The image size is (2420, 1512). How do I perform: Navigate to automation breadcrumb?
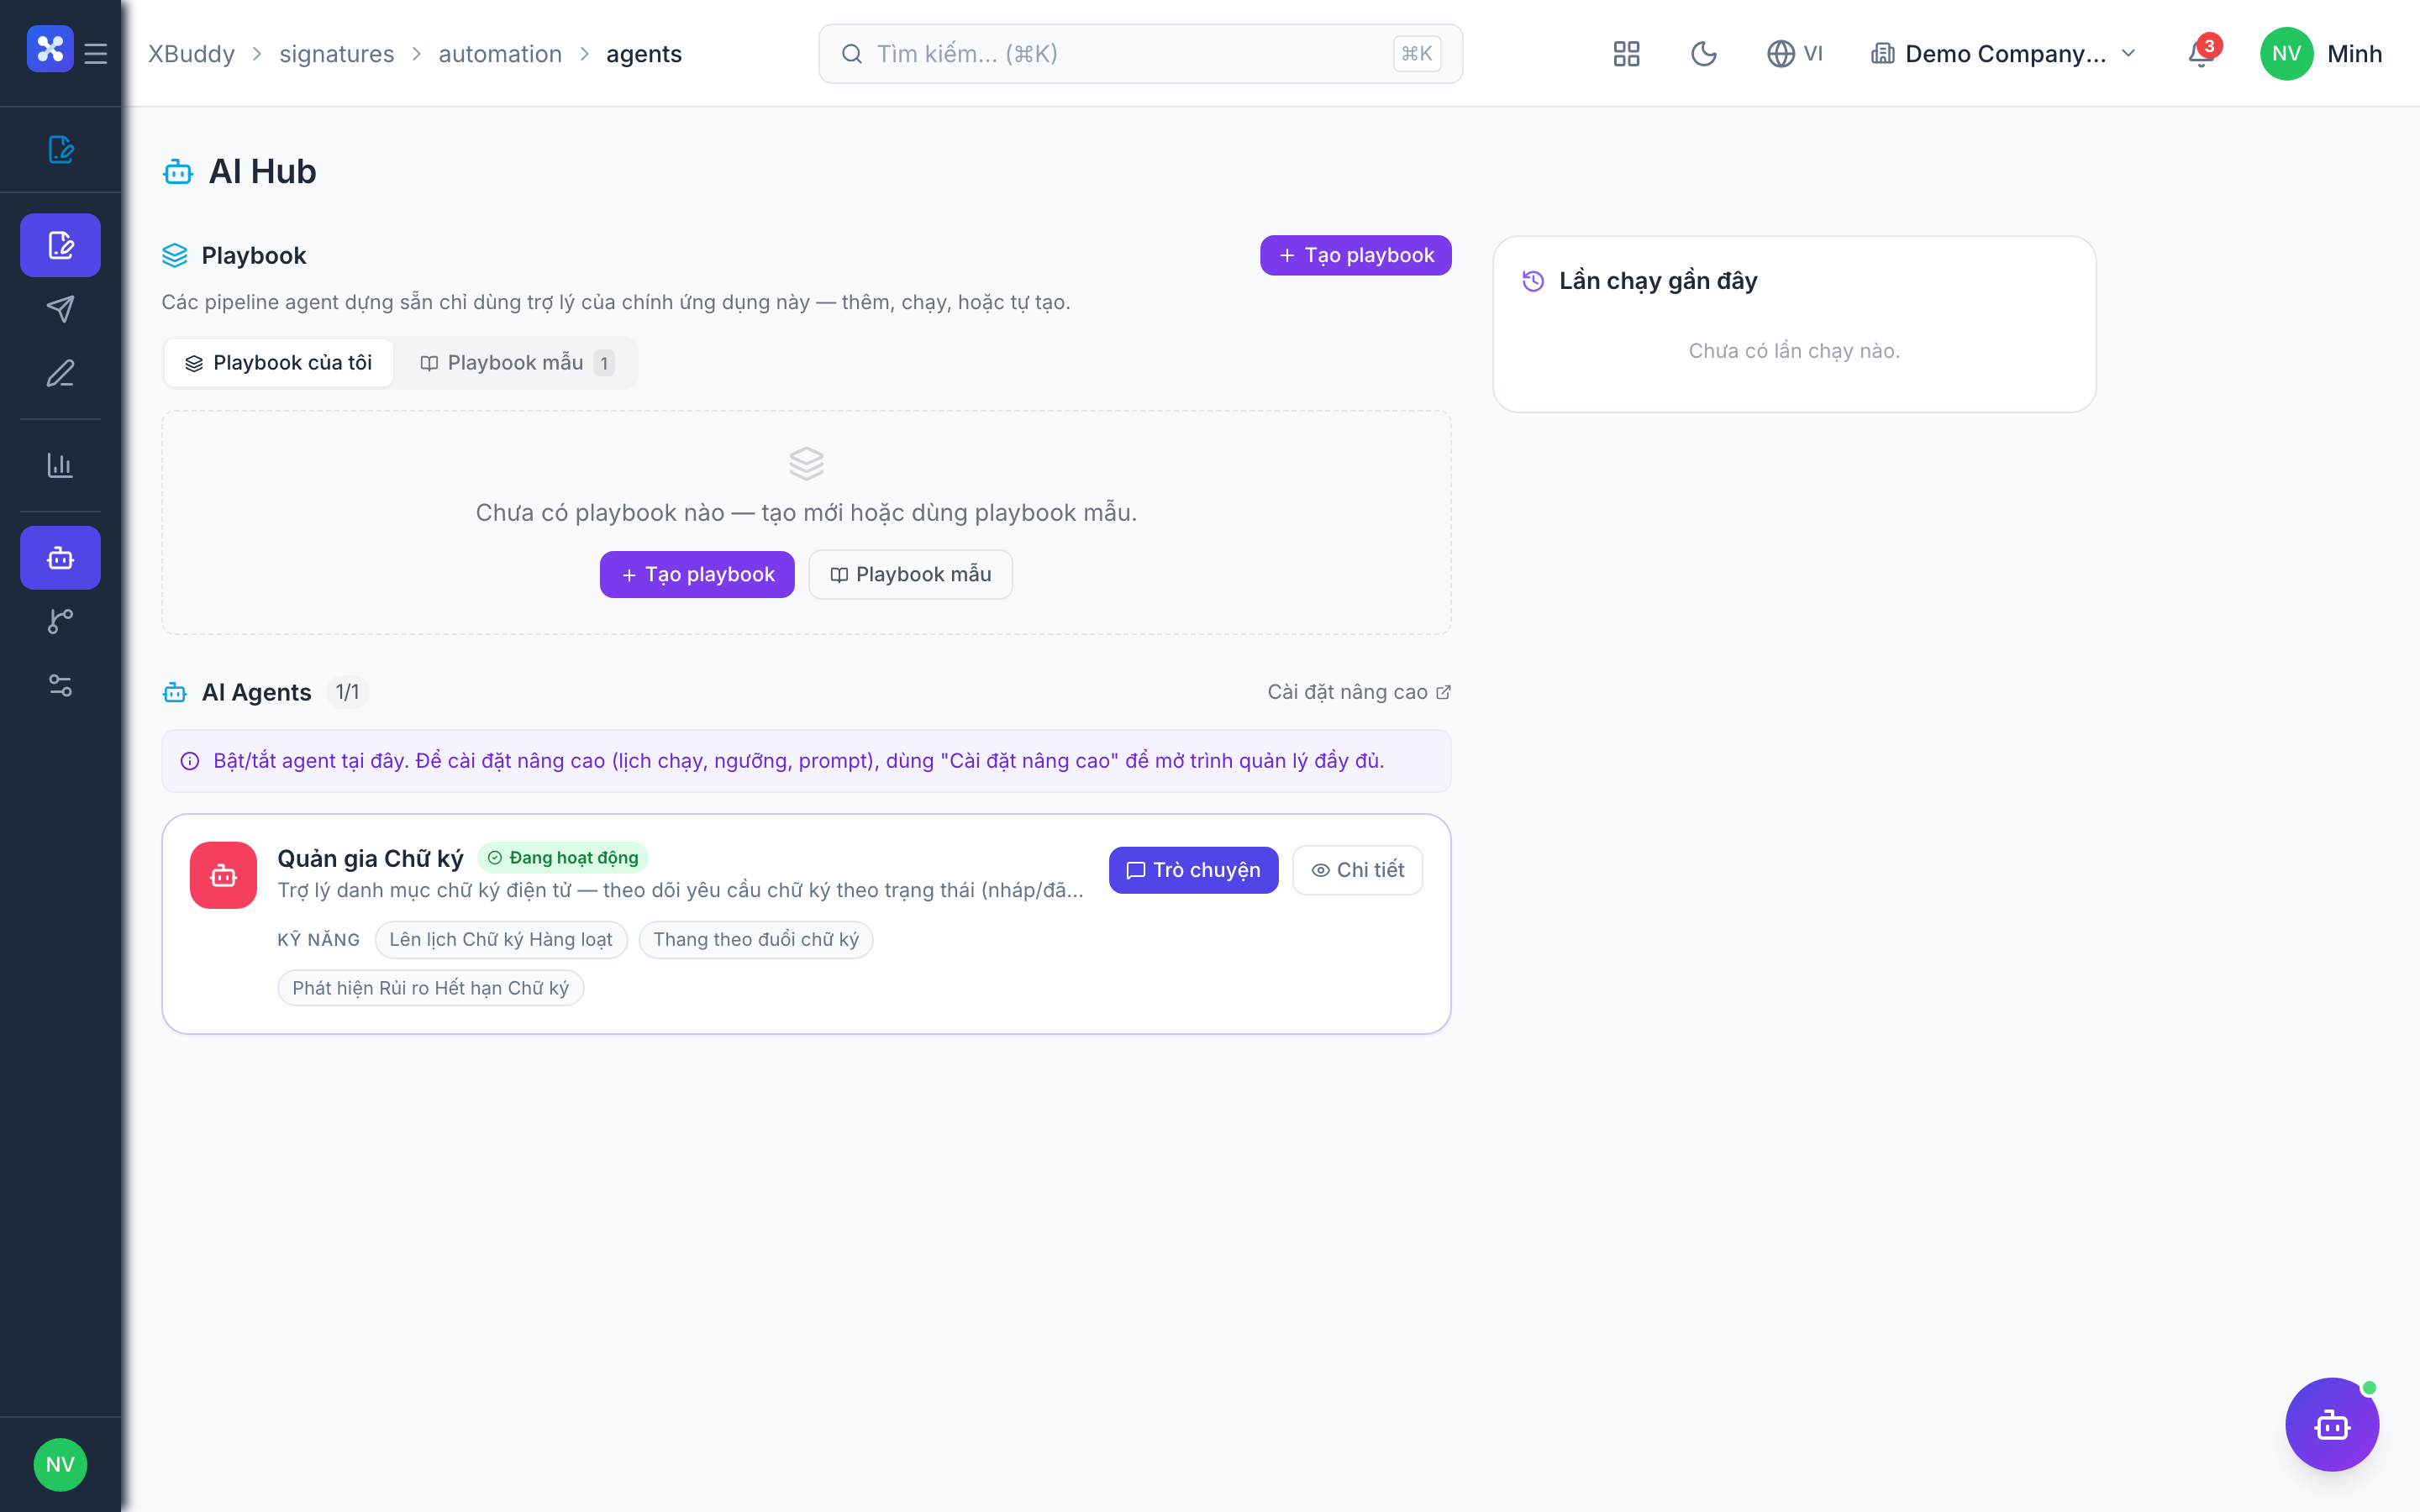coord(500,54)
